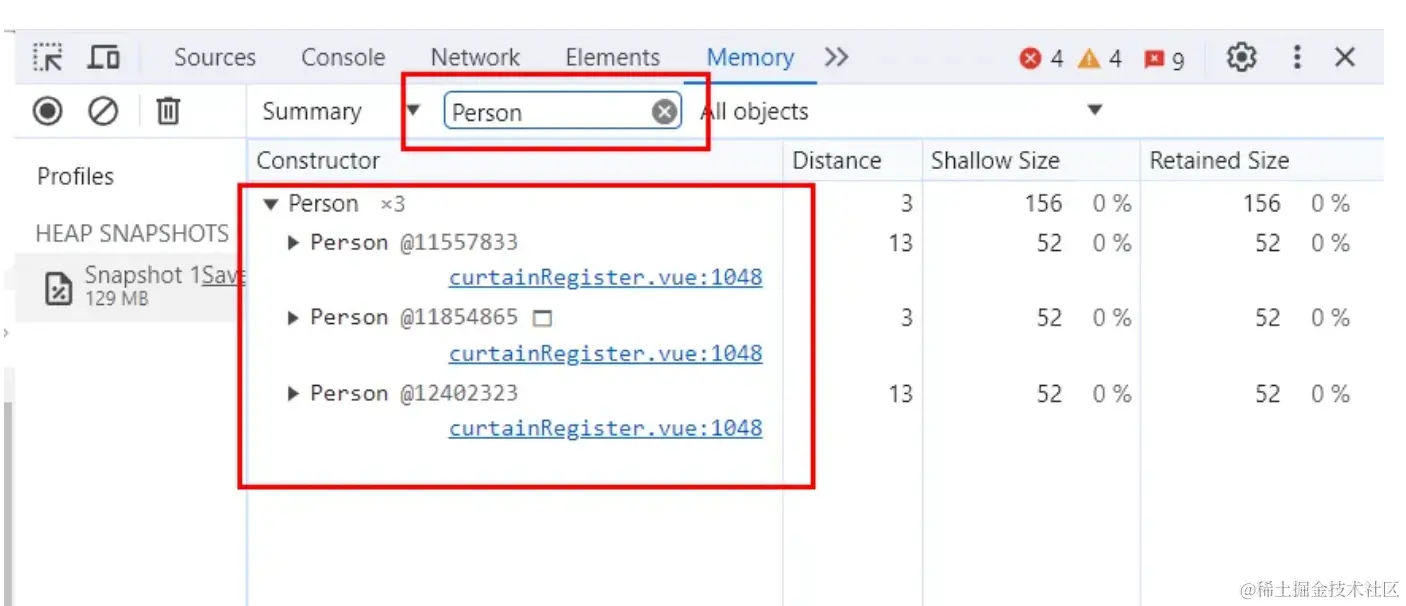The width and height of the screenshot is (1406, 606).
Task: Click the Profiles sidebar heading
Action: [x=76, y=177]
